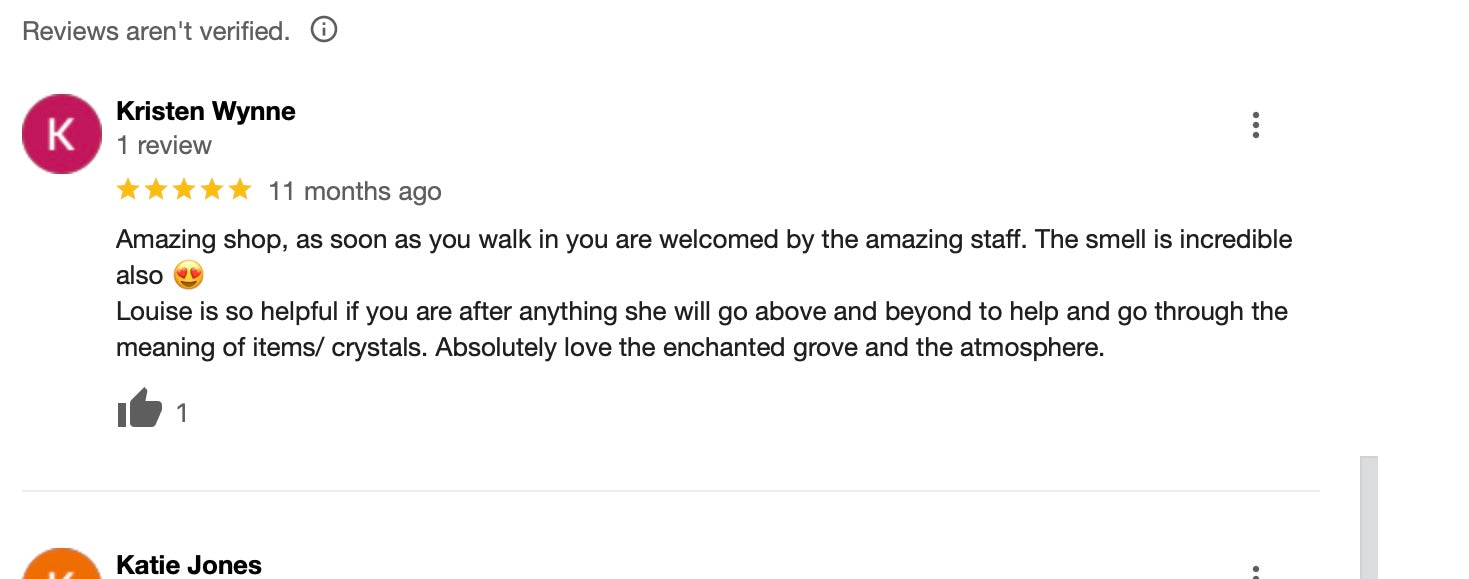Open Katie Jones' orange profile avatar
The height and width of the screenshot is (579, 1469).
(62, 566)
